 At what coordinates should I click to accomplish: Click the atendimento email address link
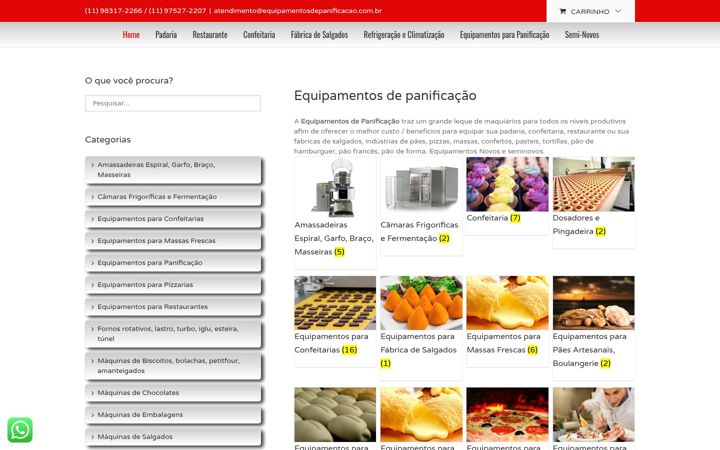point(298,11)
